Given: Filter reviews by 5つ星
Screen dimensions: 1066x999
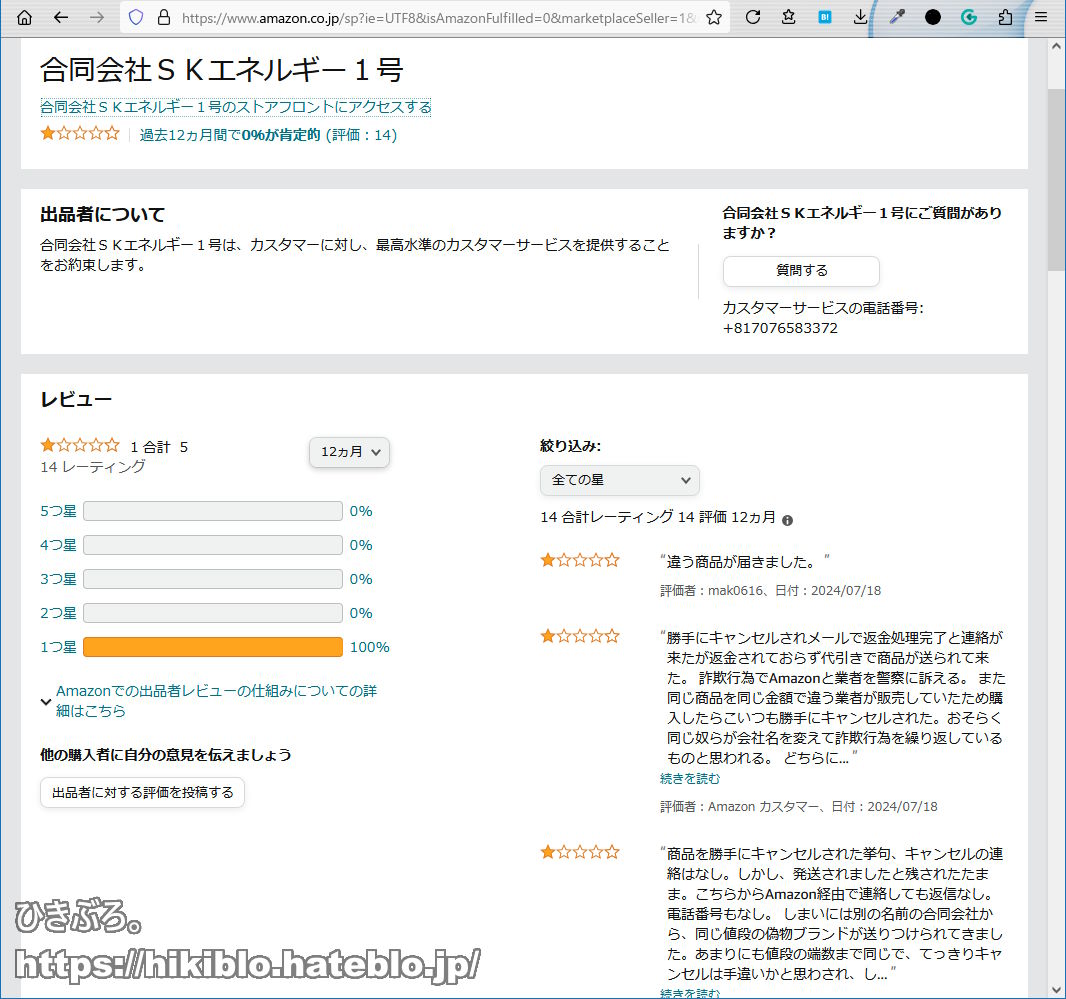Looking at the screenshot, I should [58, 511].
